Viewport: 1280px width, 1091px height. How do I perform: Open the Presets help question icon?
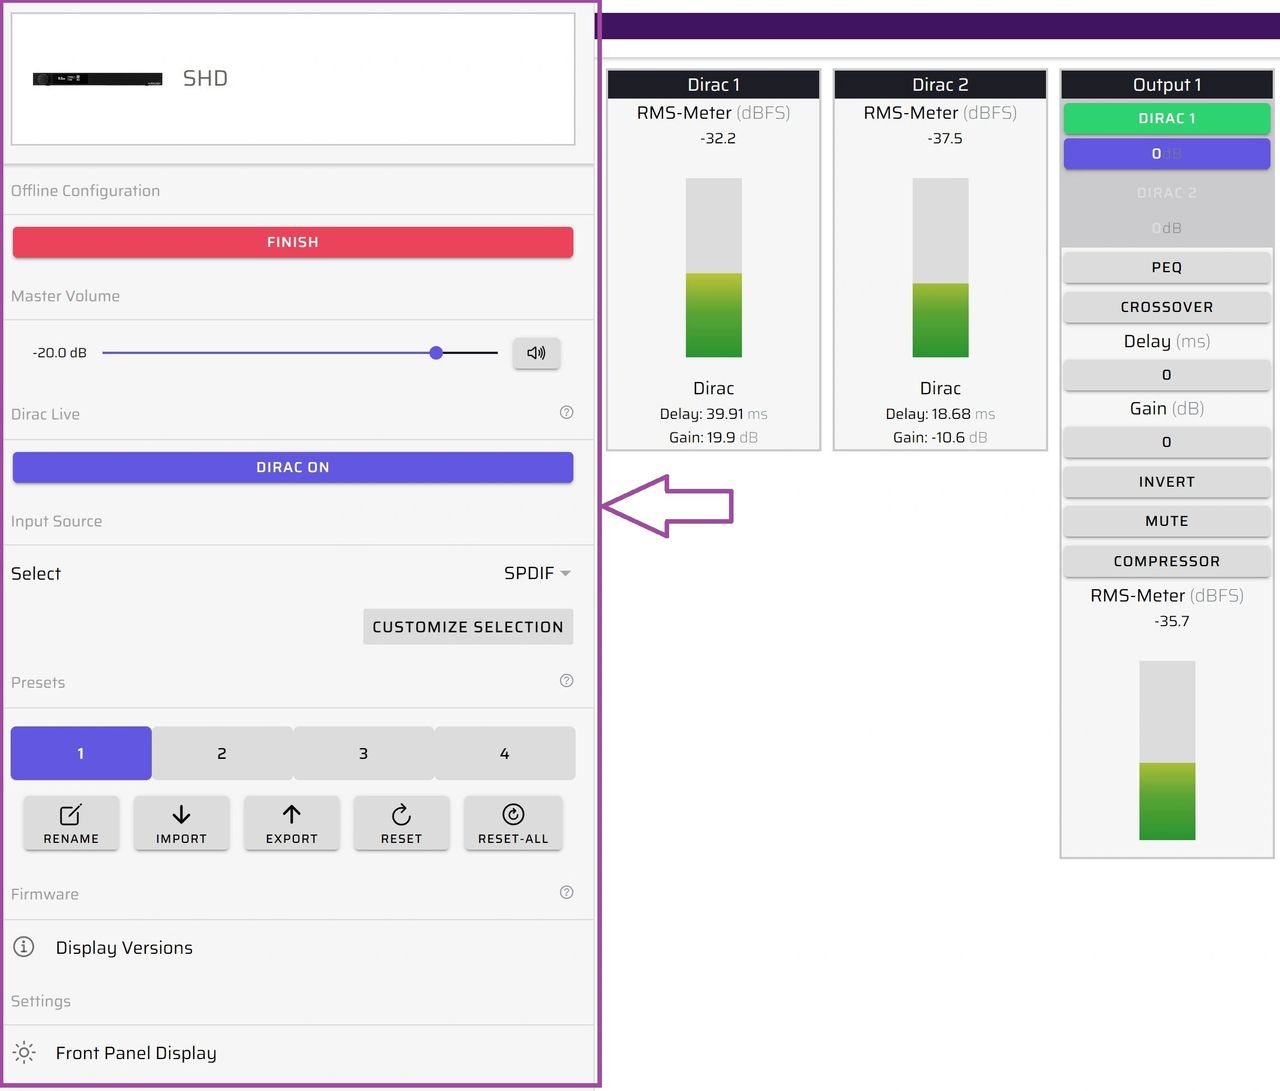click(x=566, y=680)
